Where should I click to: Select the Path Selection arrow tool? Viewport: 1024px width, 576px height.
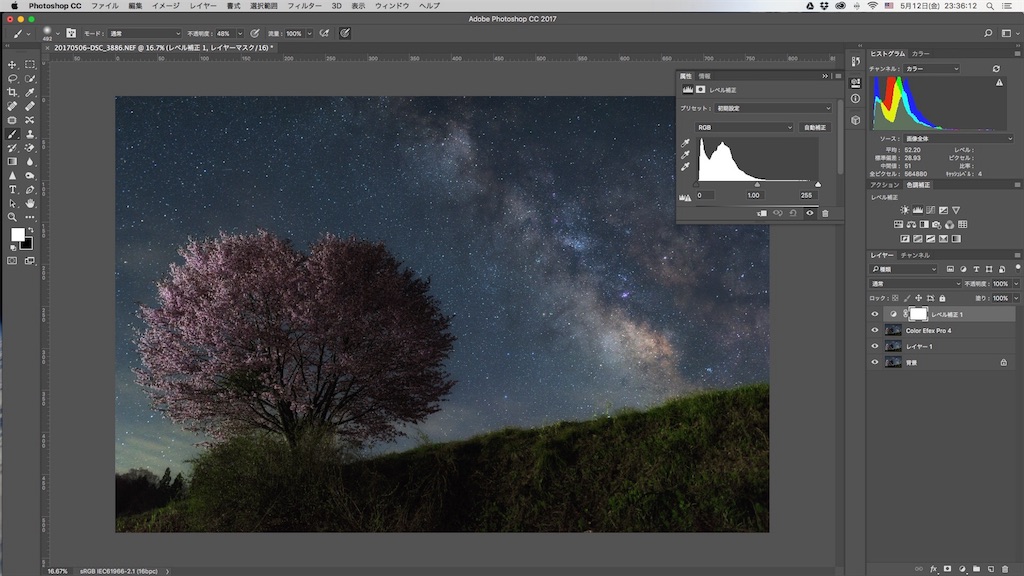point(12,203)
